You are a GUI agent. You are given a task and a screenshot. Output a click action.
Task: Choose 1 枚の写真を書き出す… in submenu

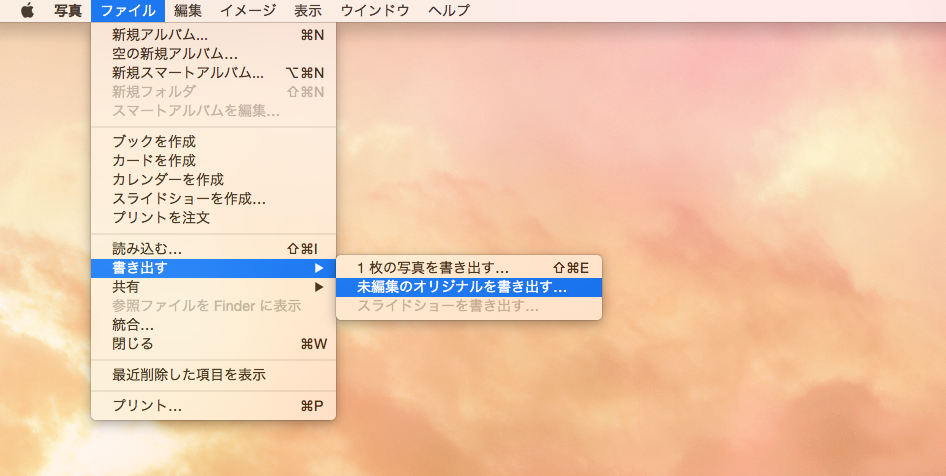coord(469,268)
